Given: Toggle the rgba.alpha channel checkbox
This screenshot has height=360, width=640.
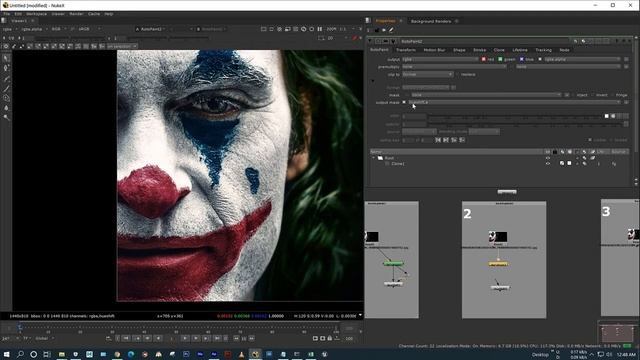Looking at the screenshot, I should pyautogui.click(x=540, y=59).
